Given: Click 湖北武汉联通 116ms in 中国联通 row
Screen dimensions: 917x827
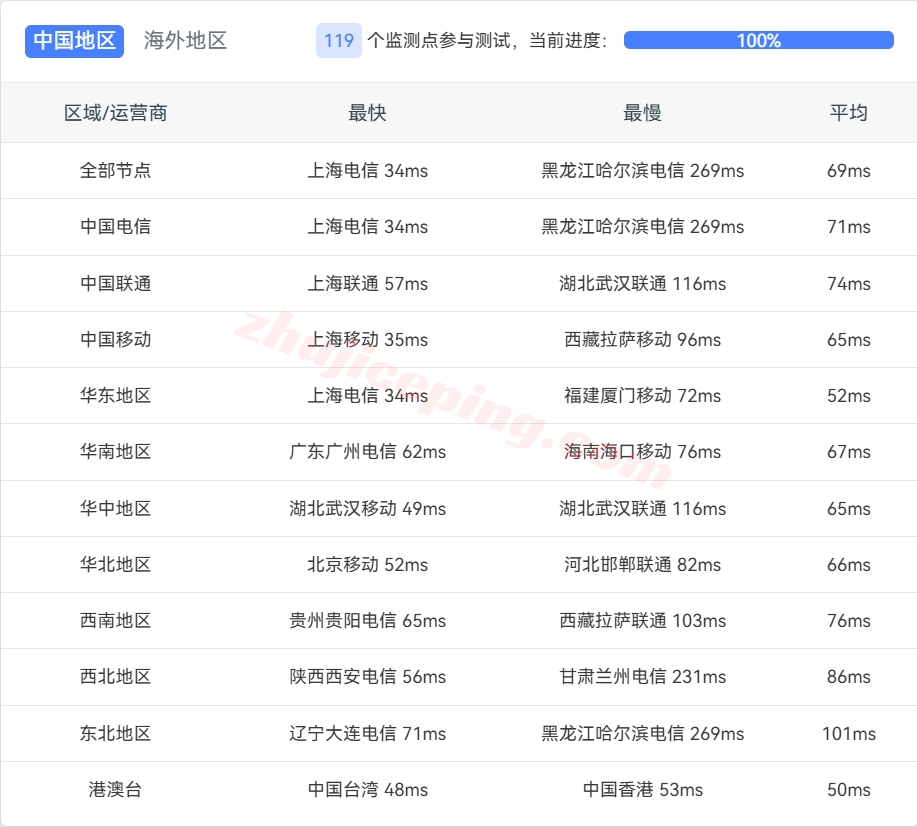Looking at the screenshot, I should click(642, 284).
